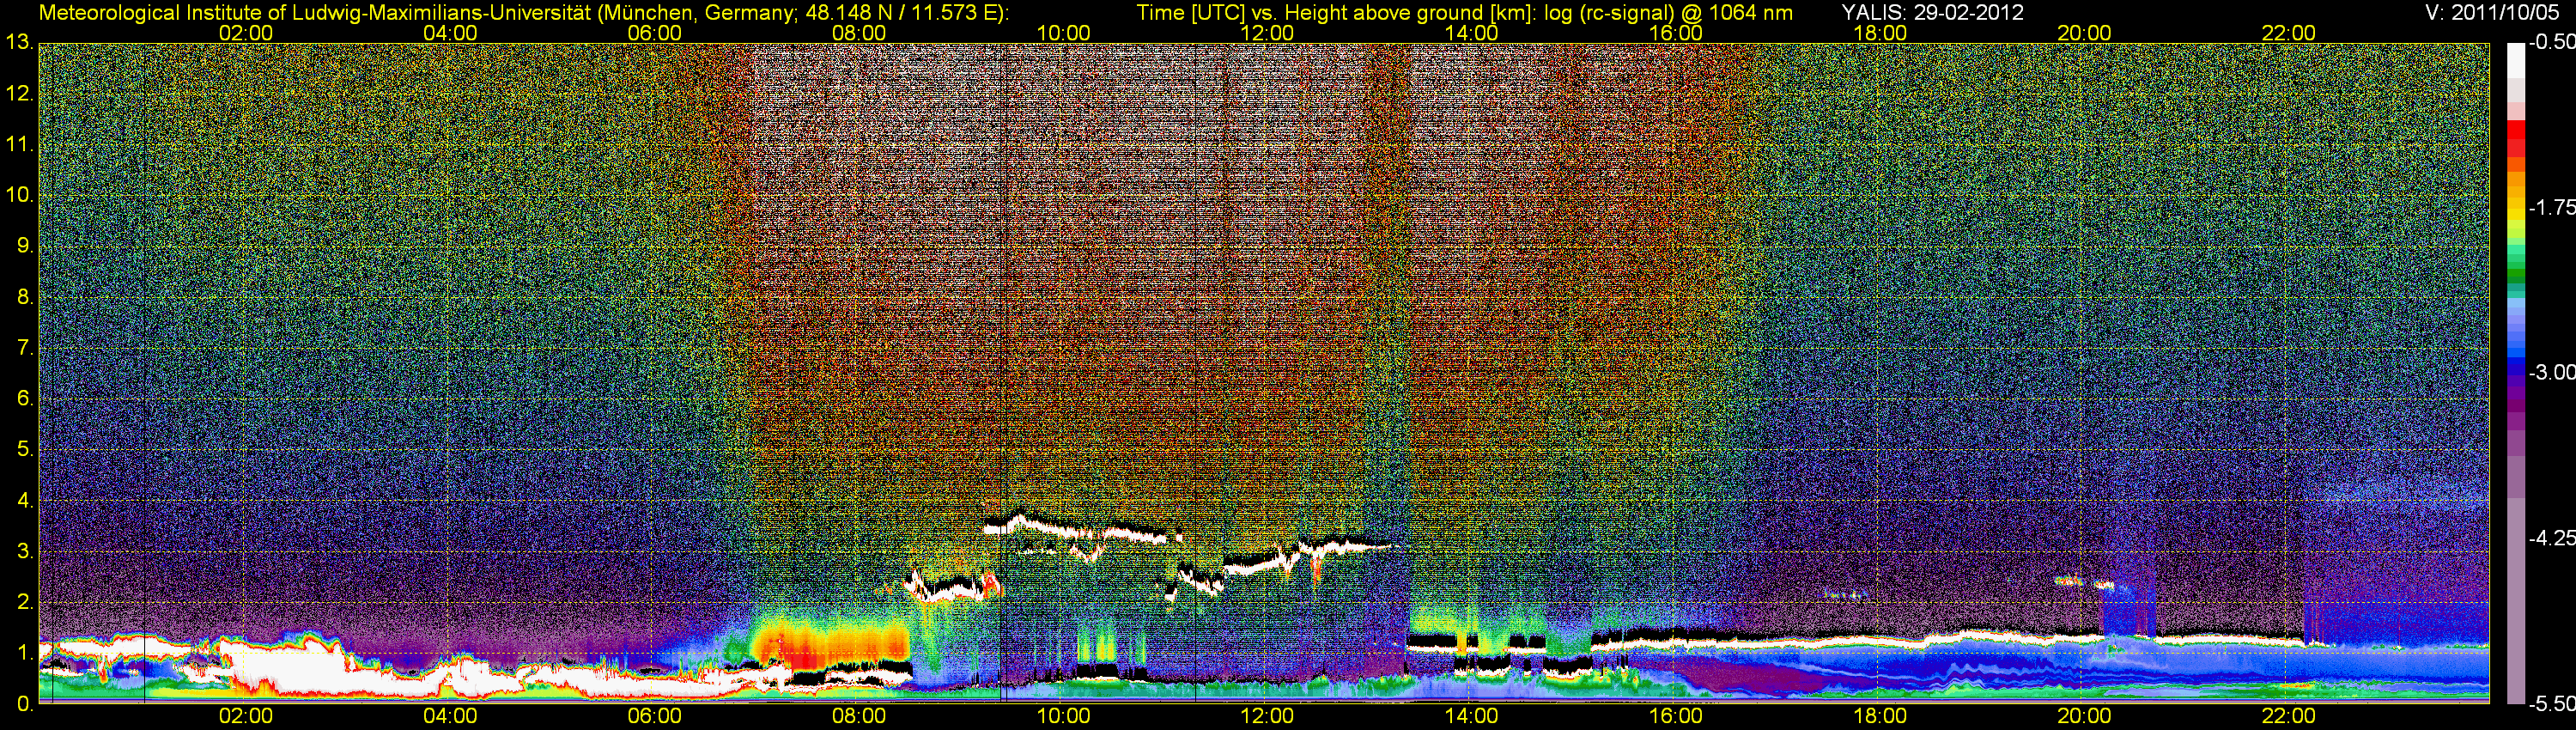2576x730 pixels.
Task: Click the 04:00 label on the bottom time axis
Action: (x=450, y=717)
